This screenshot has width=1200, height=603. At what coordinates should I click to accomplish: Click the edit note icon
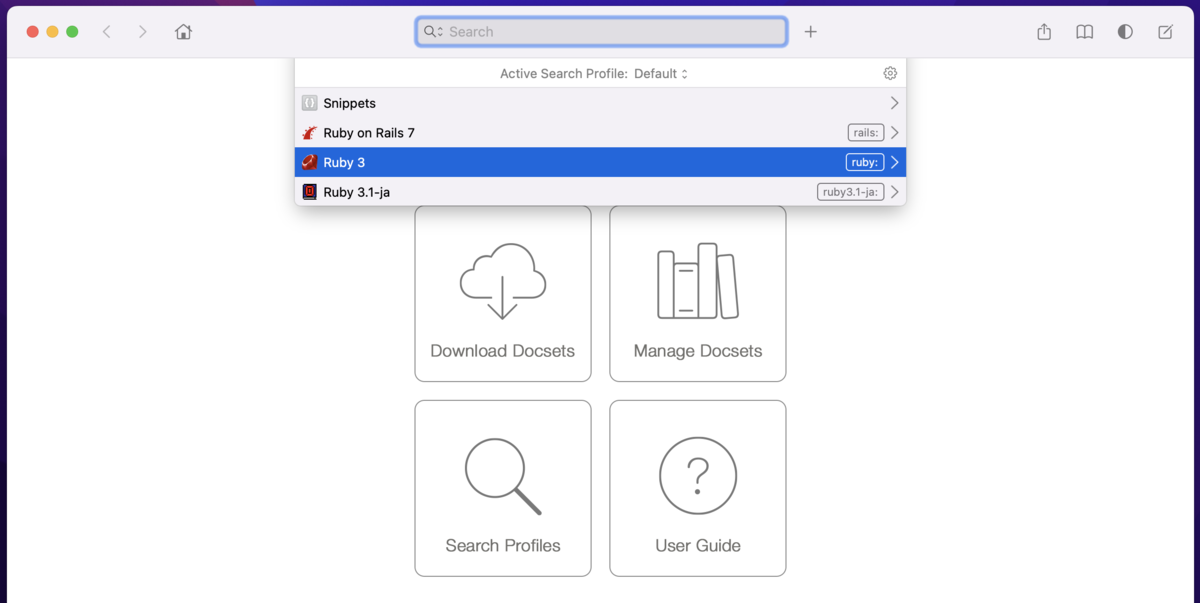[x=1165, y=32]
